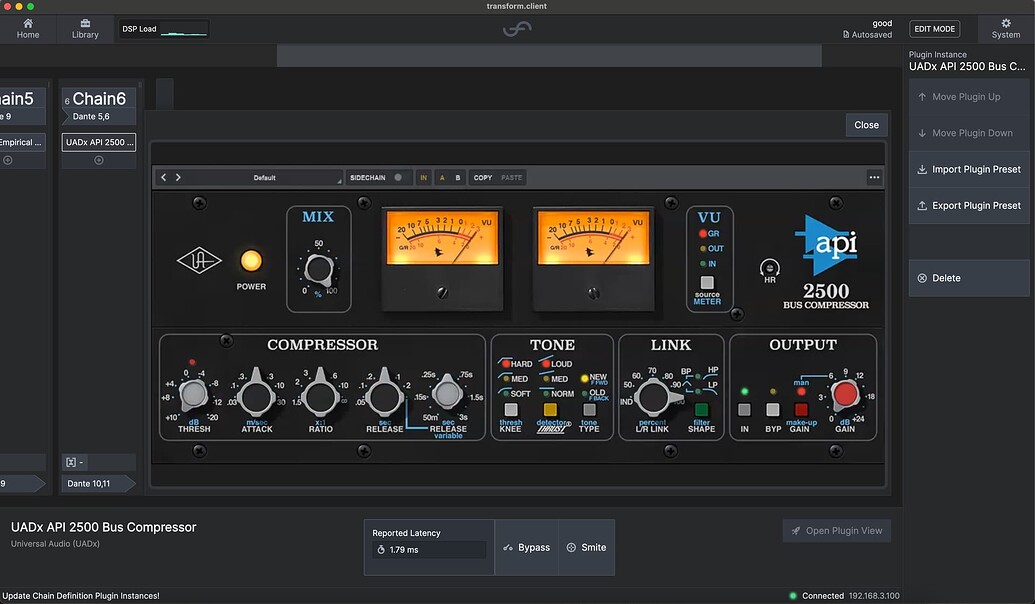Click Import Plugin Preset in the sidebar
1035x604 pixels.
(968, 169)
